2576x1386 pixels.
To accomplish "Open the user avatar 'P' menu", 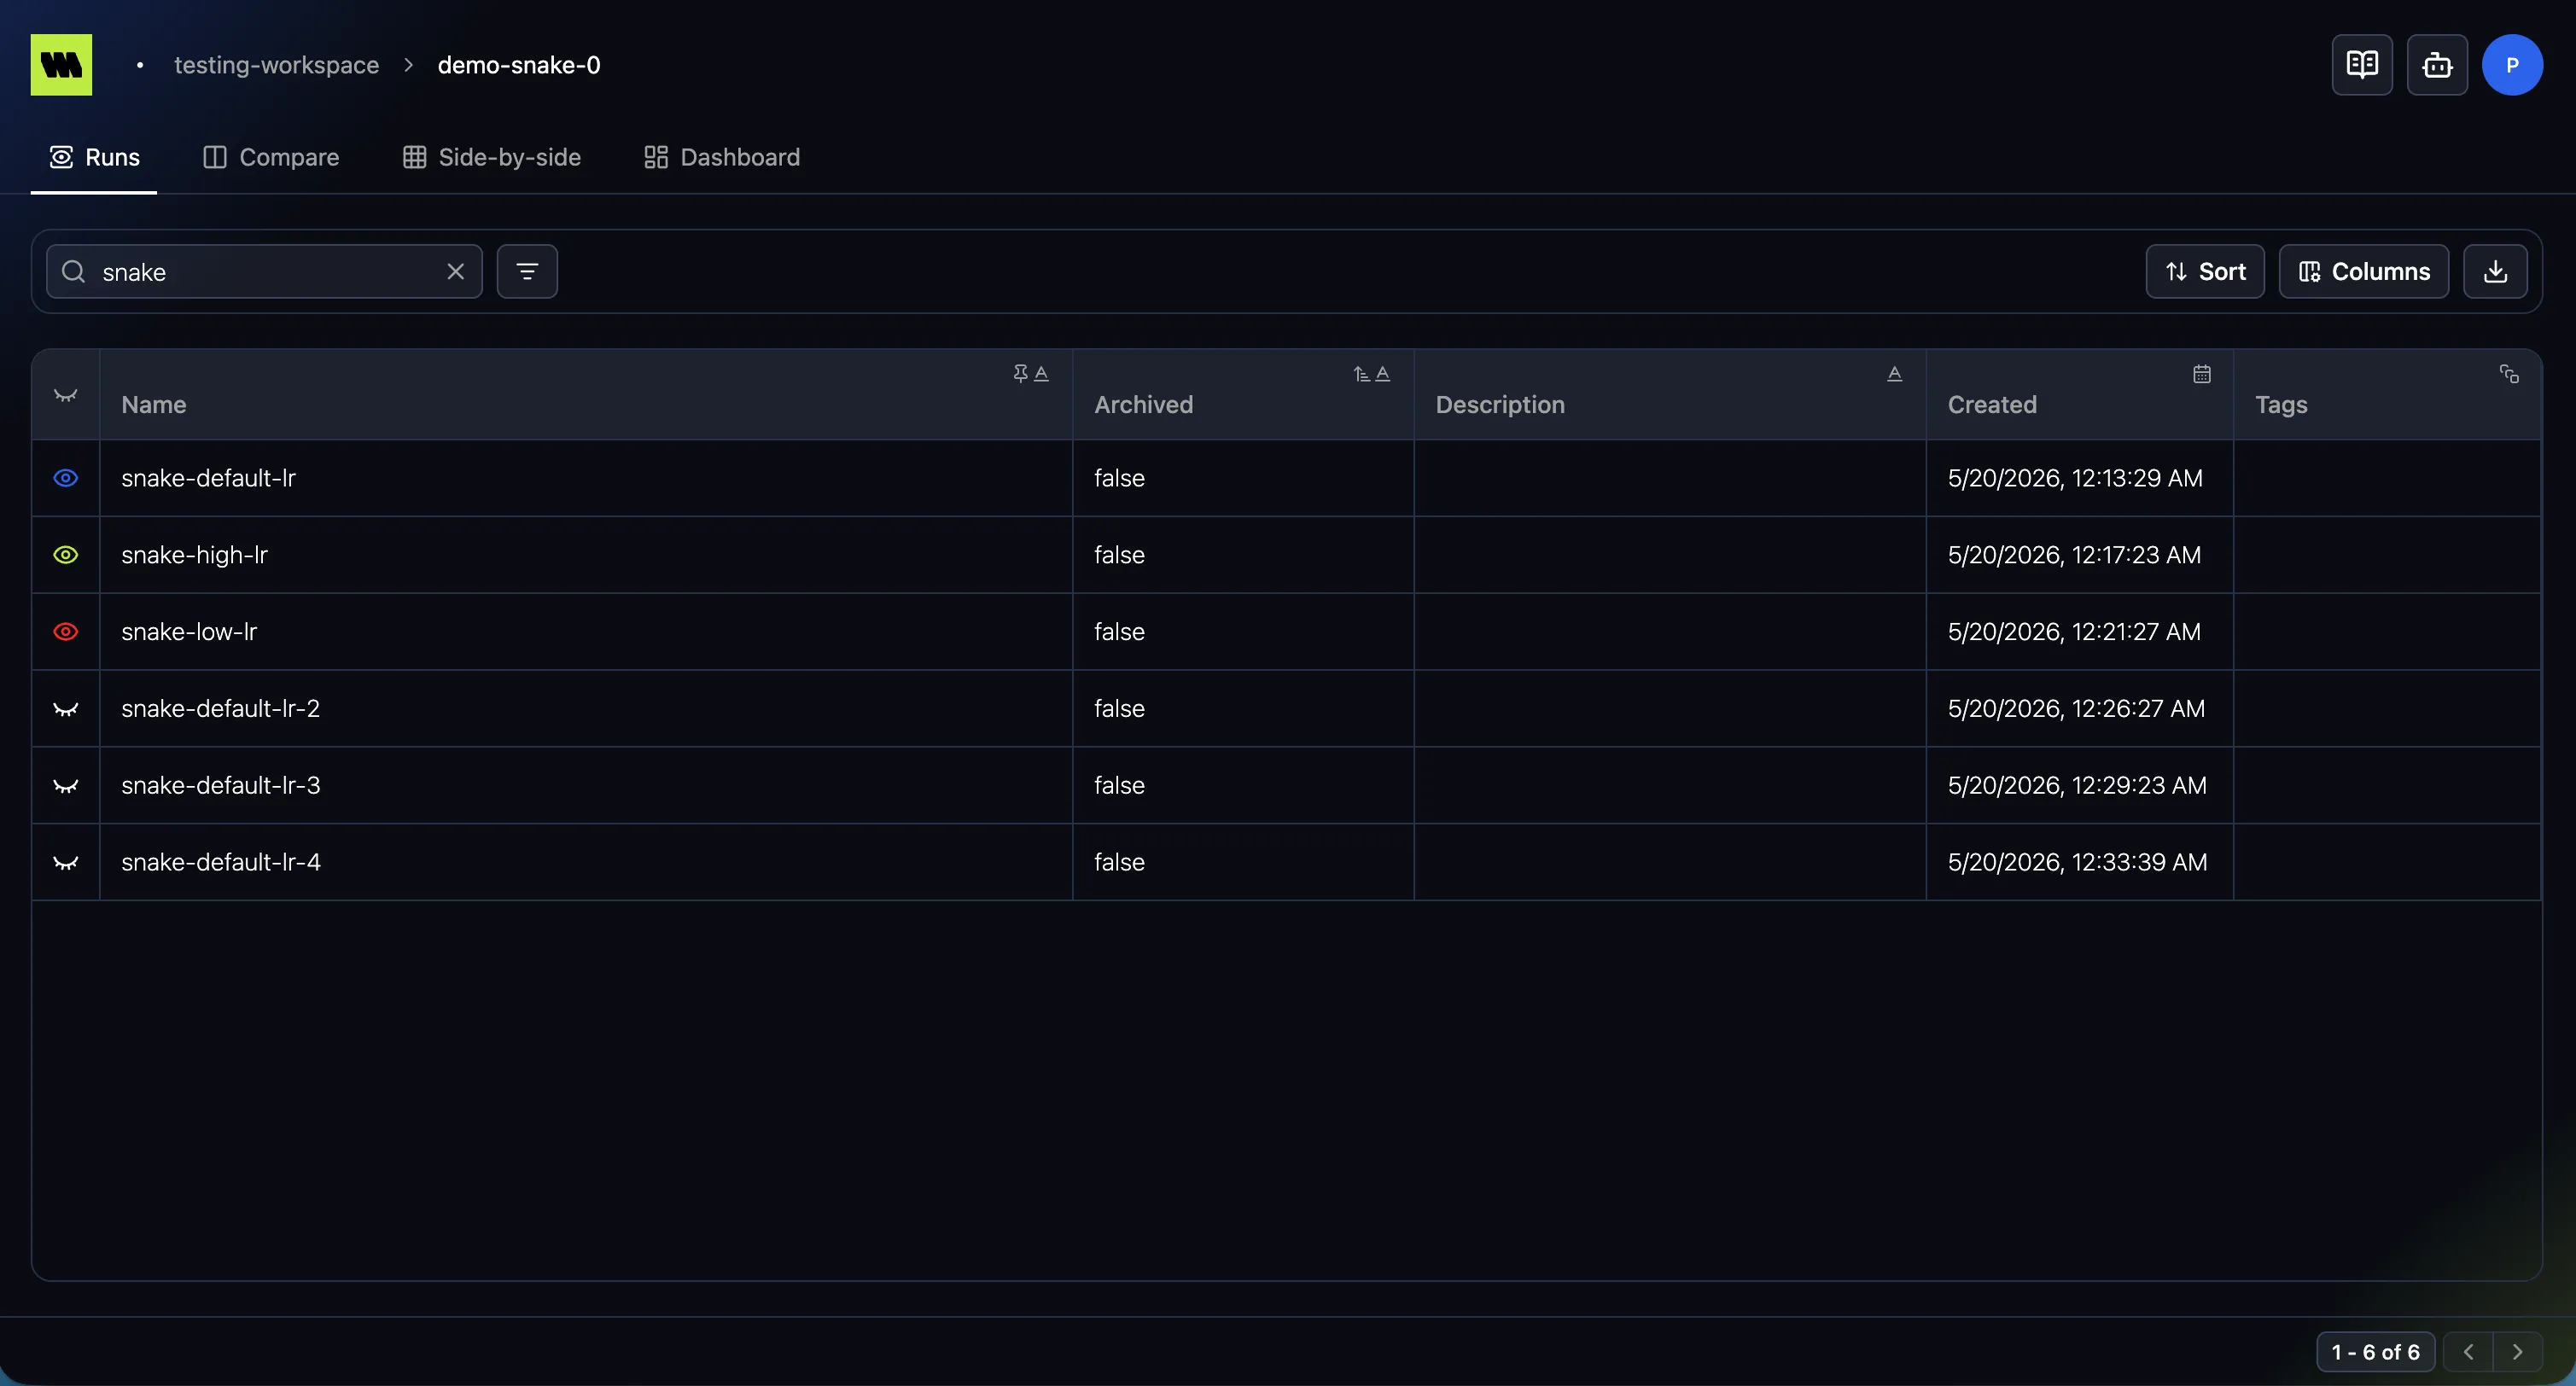I will 2512,65.
